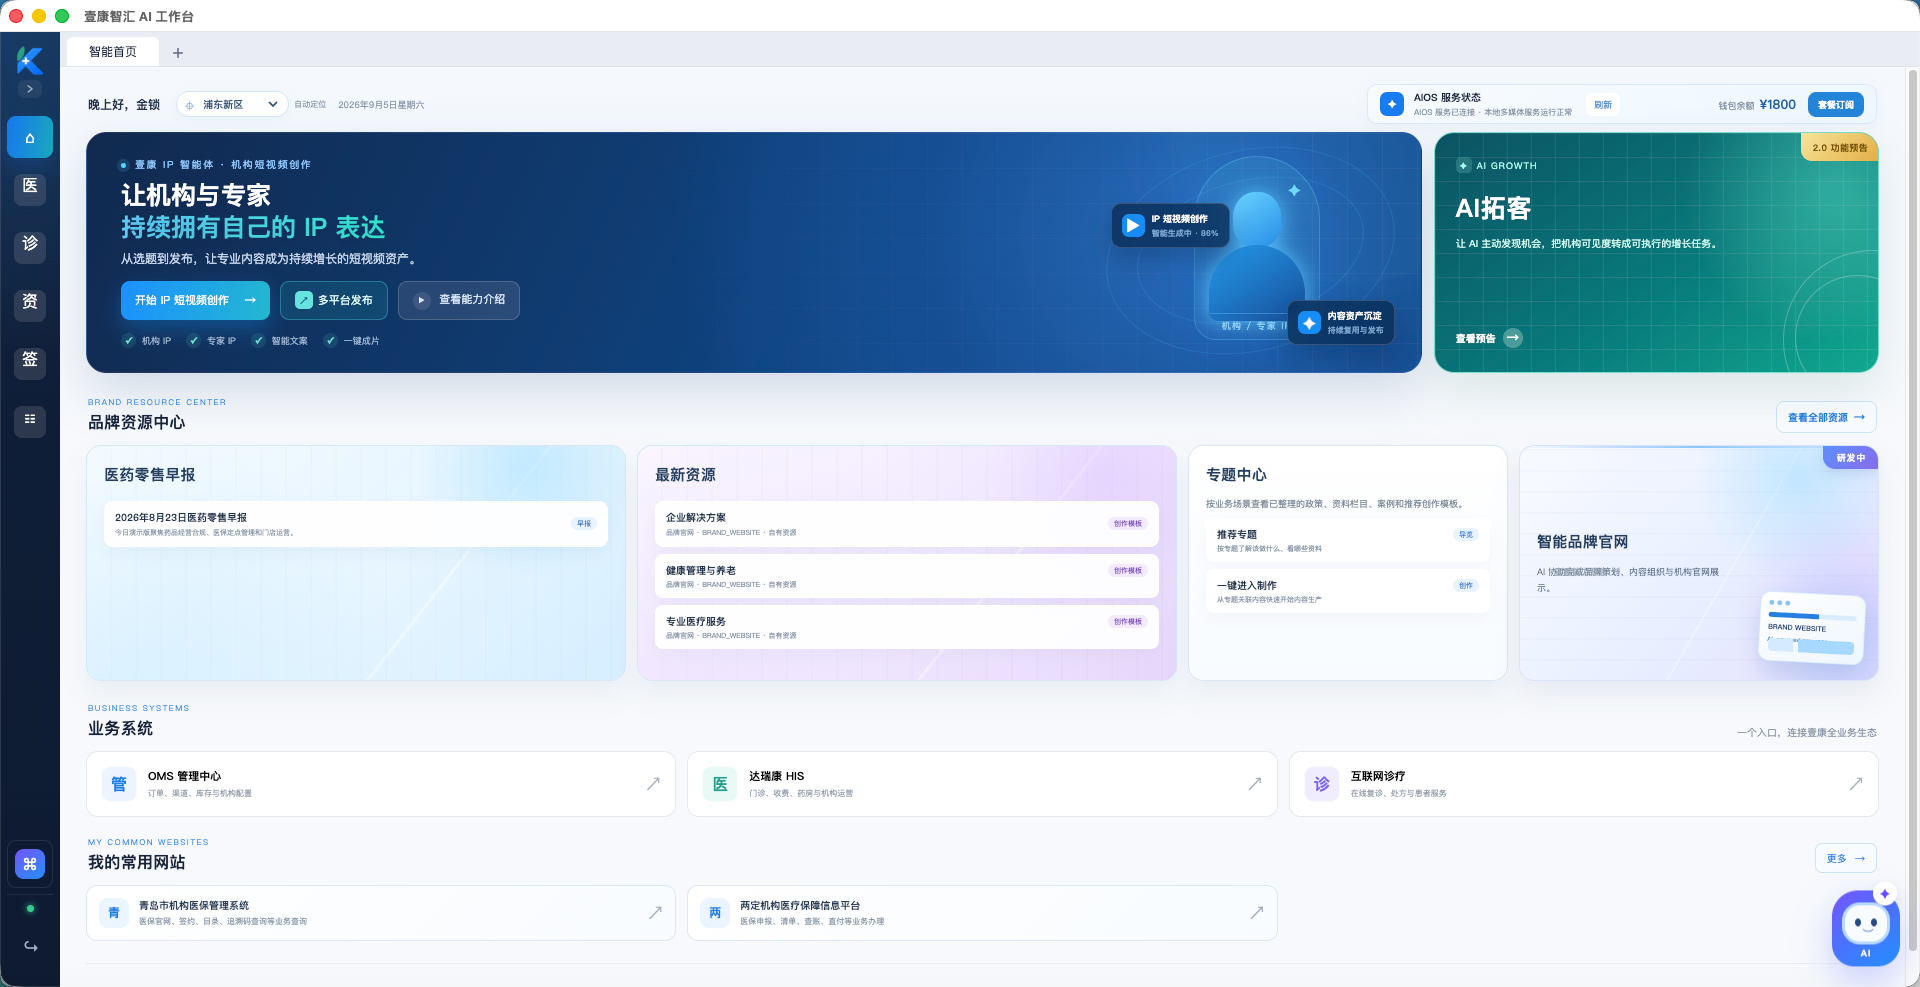
Task: Open the 企业解决方案 resource row
Action: [x=906, y=524]
